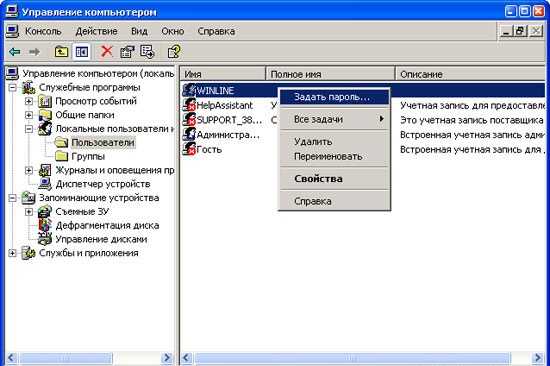550x366 pixels.
Task: Click the WINLINE user icon
Action: [189, 90]
